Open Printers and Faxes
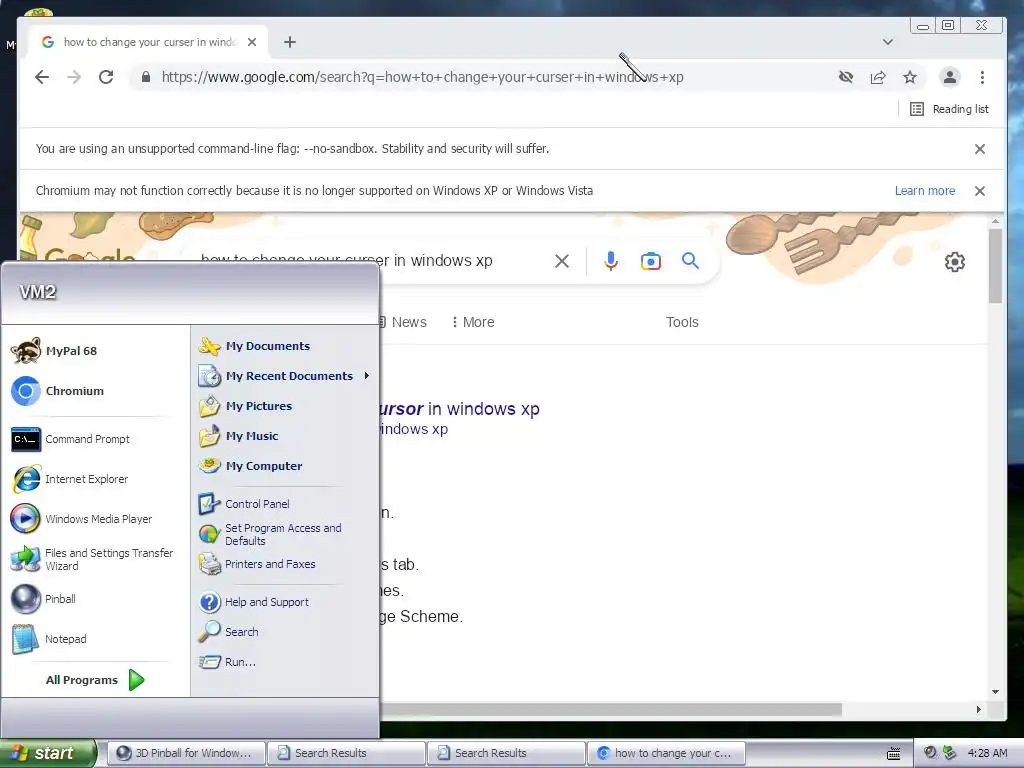 [257, 564]
